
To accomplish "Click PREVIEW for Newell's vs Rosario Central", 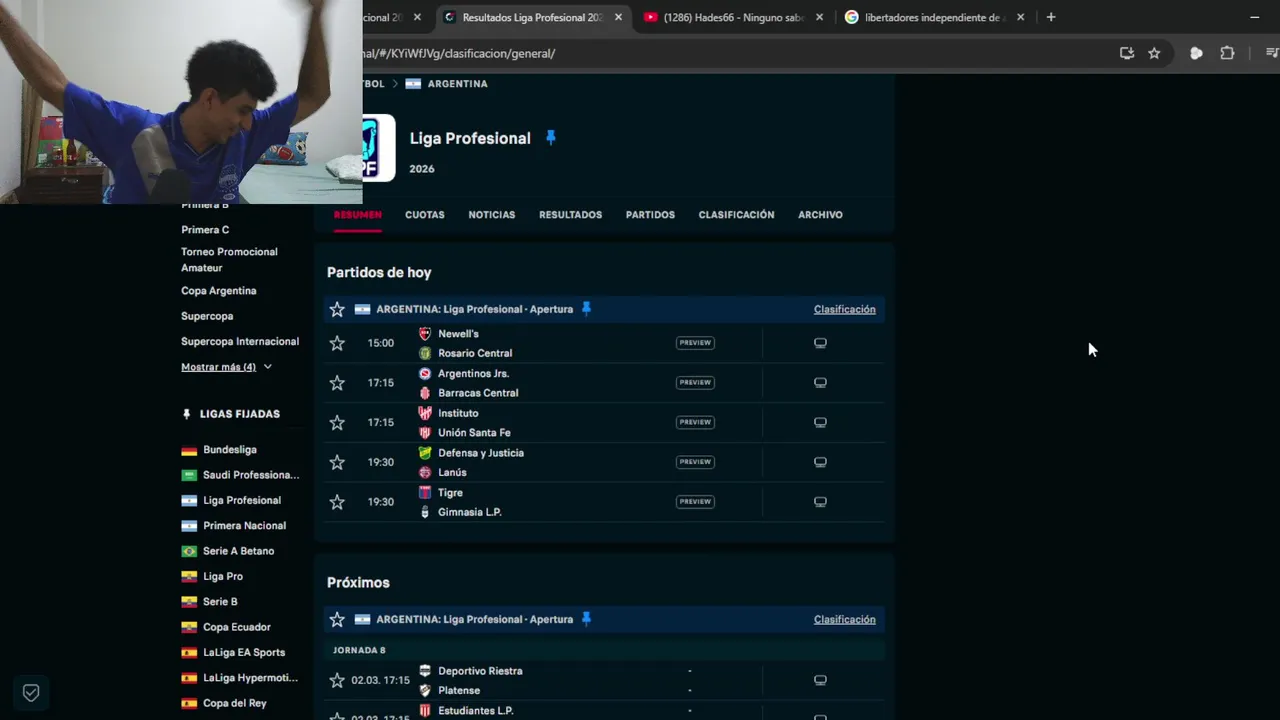I will pos(695,343).
